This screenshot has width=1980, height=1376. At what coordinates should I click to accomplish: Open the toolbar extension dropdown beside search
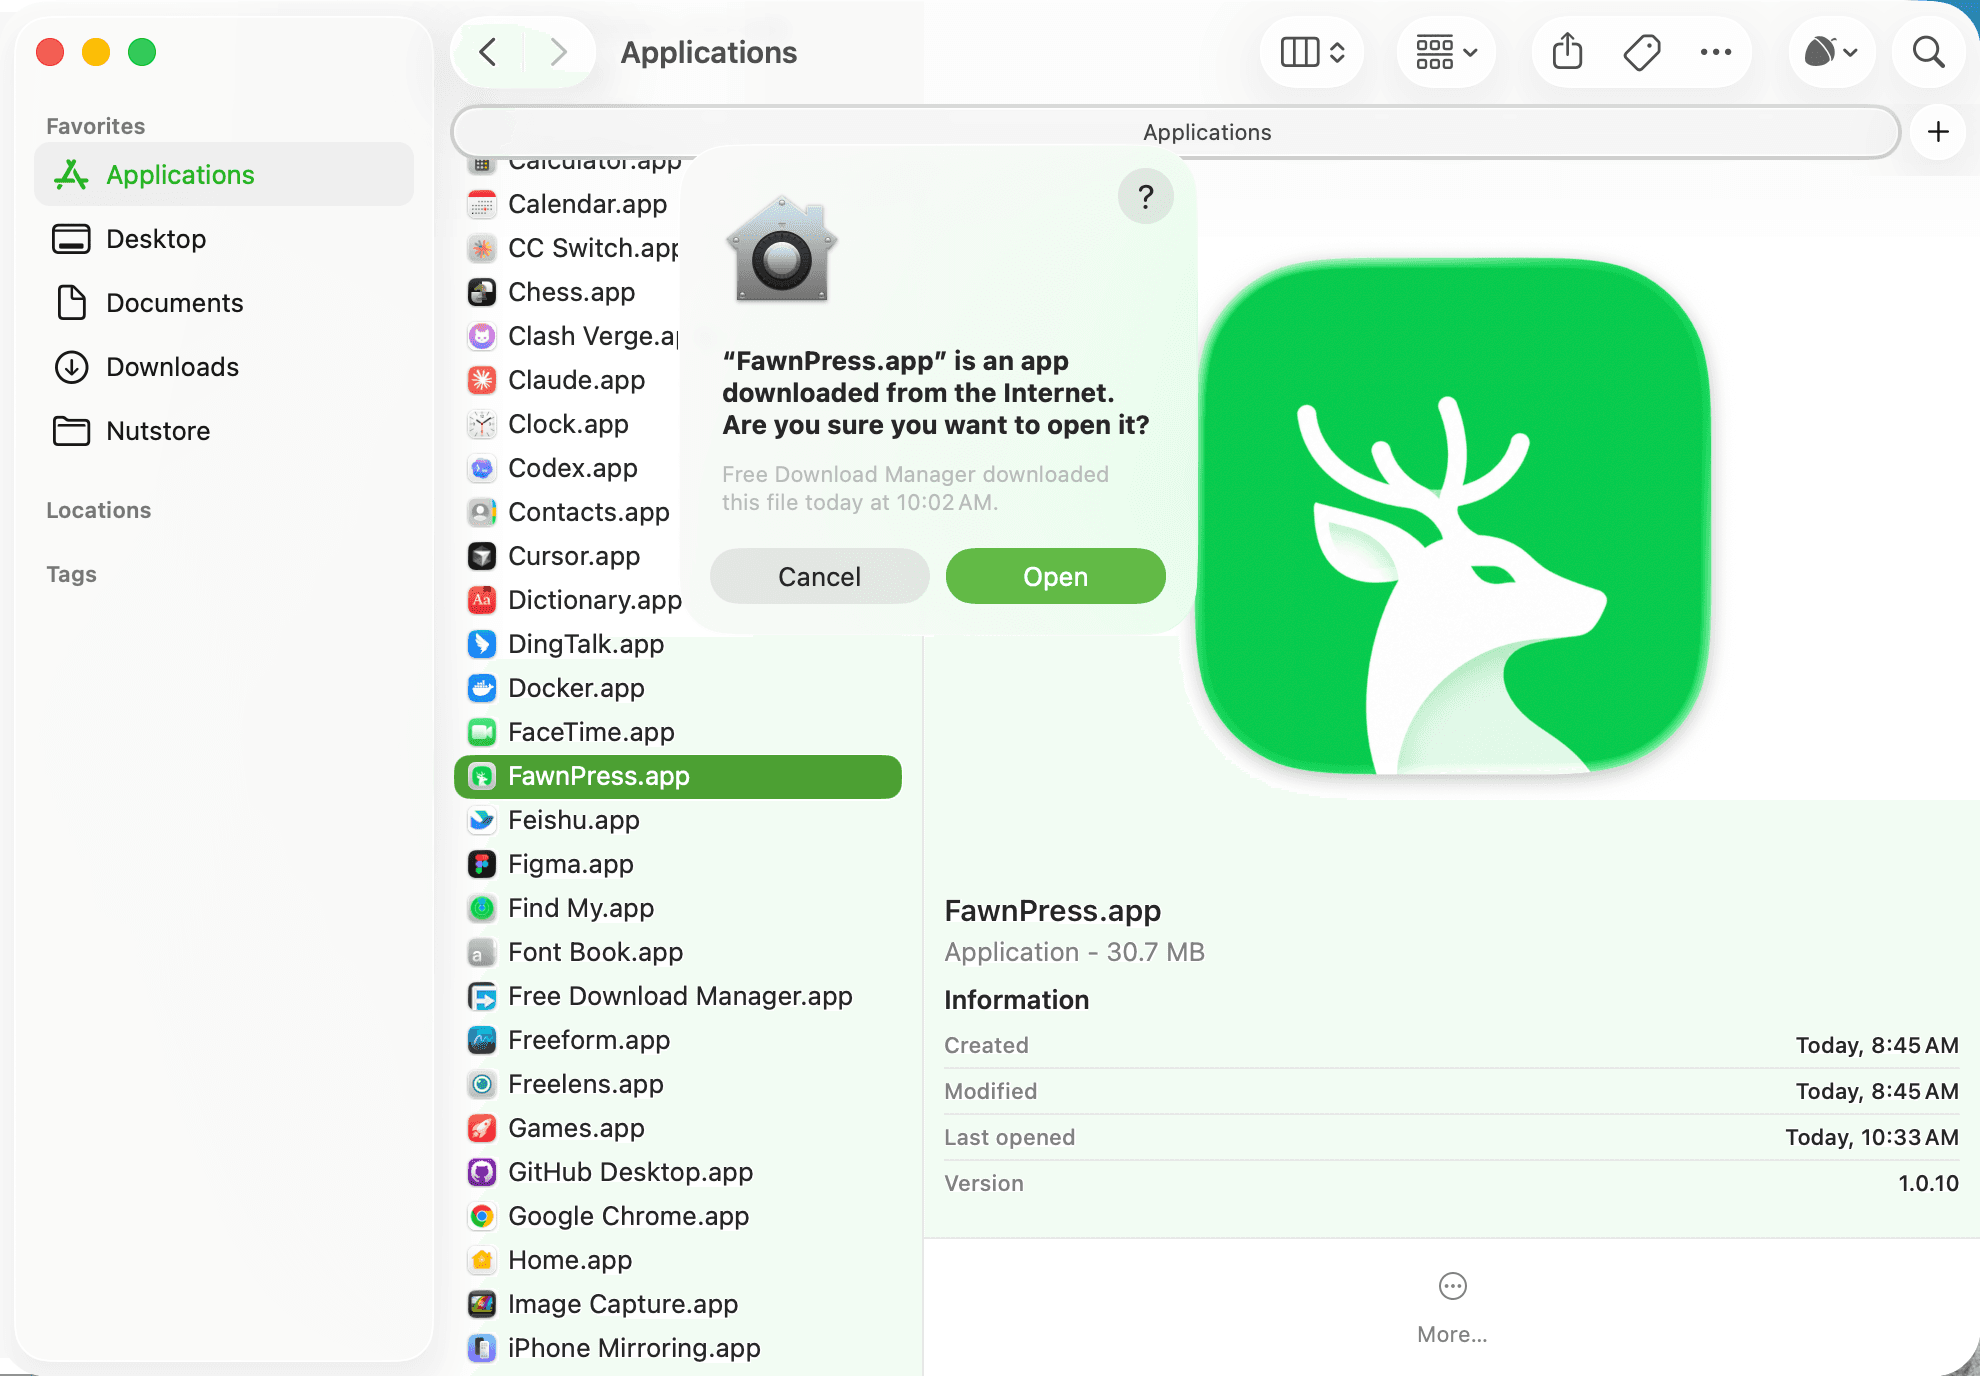point(1832,52)
